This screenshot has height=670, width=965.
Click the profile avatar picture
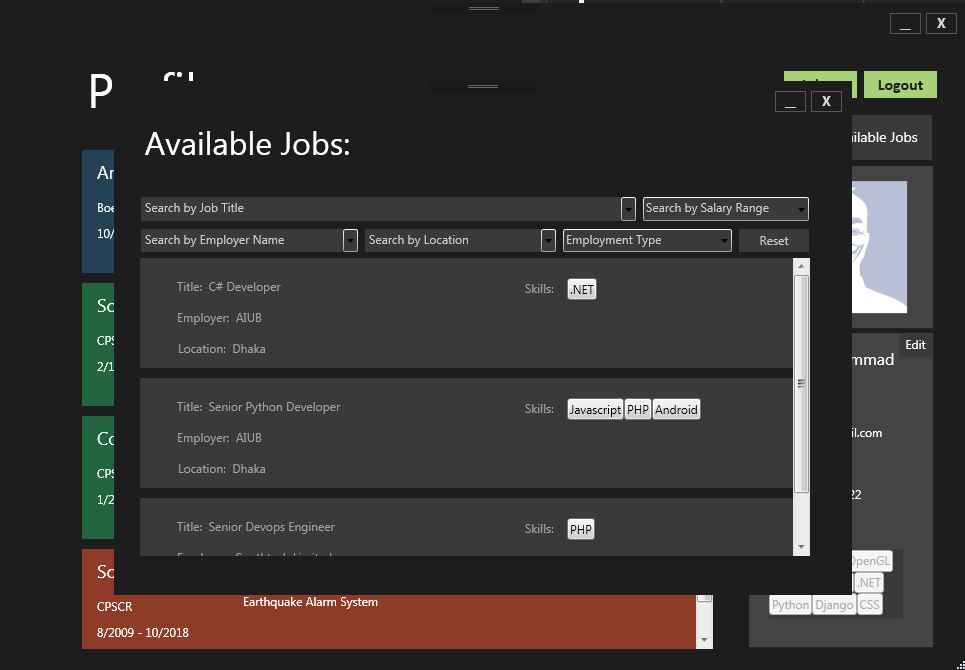(x=879, y=247)
